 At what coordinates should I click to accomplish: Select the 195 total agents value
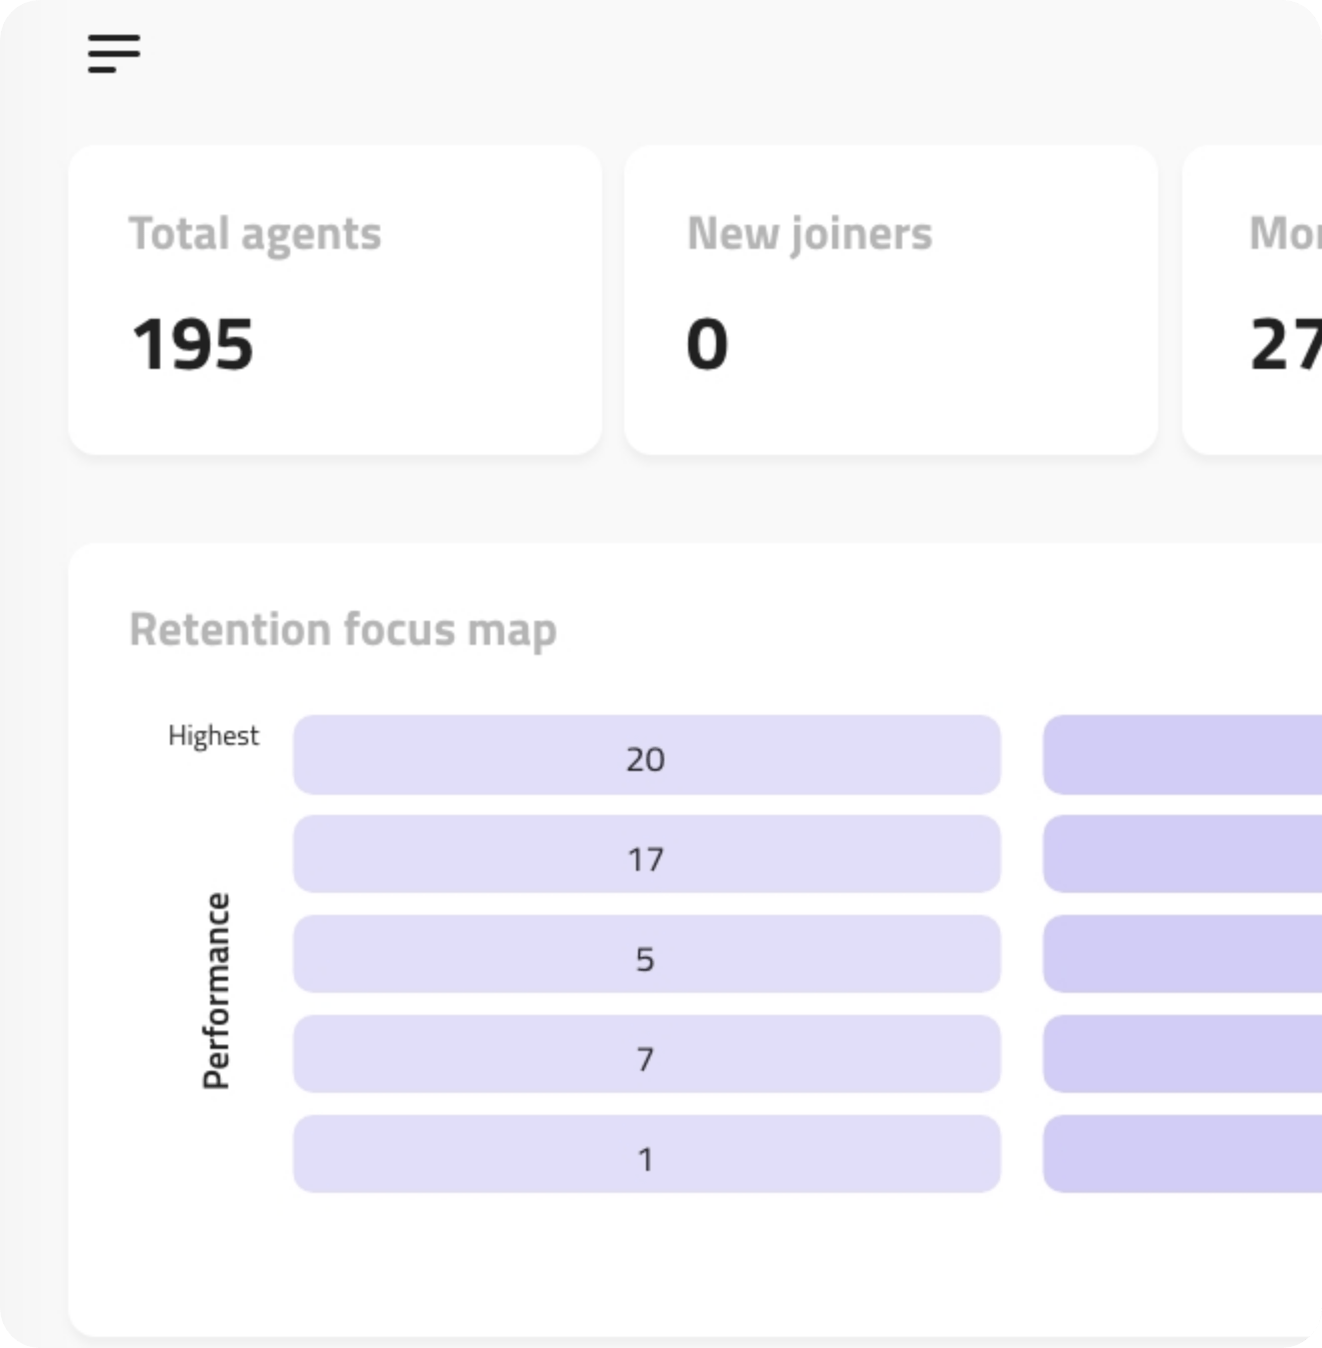pos(193,345)
